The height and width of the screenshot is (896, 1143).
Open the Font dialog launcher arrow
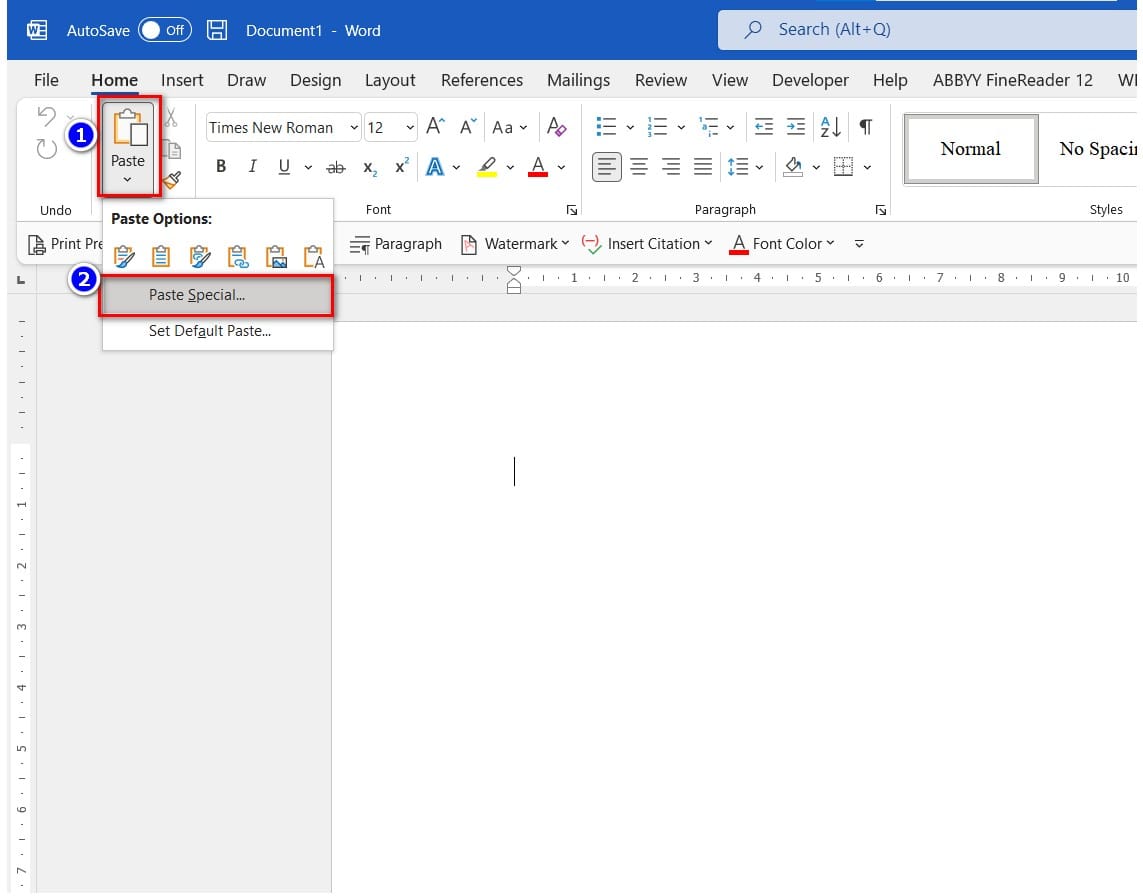point(572,210)
